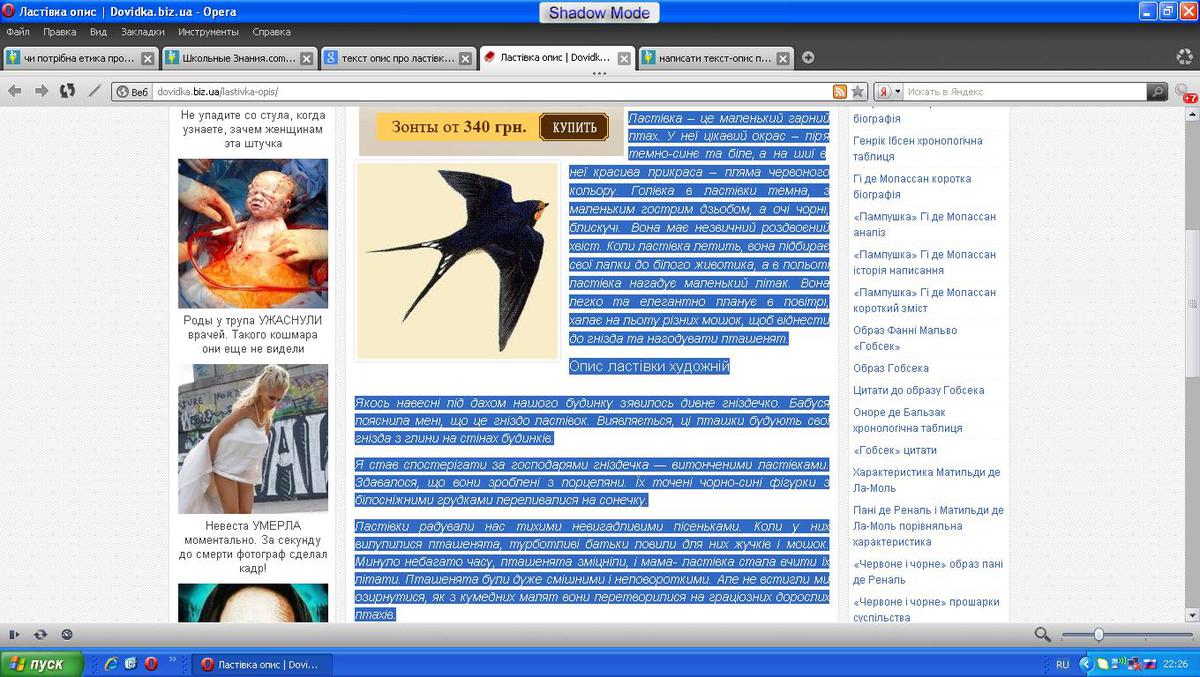
Task: Switch to 'написати текст-опис п...' tab
Action: (715, 58)
